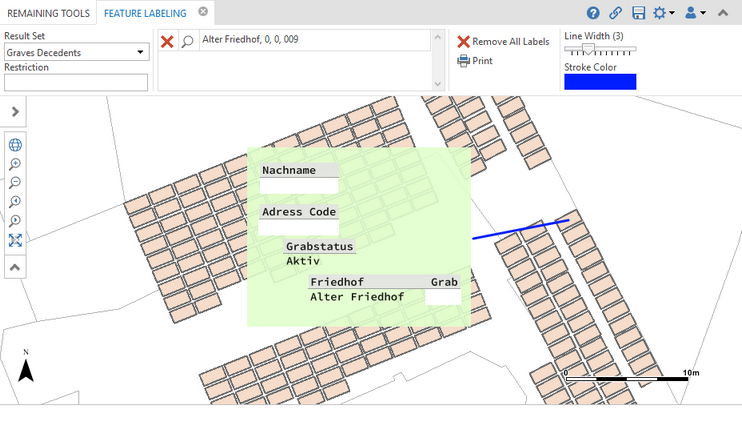The image size is (742, 426).
Task: Click the zoom to extent arrows icon
Action: [15, 240]
